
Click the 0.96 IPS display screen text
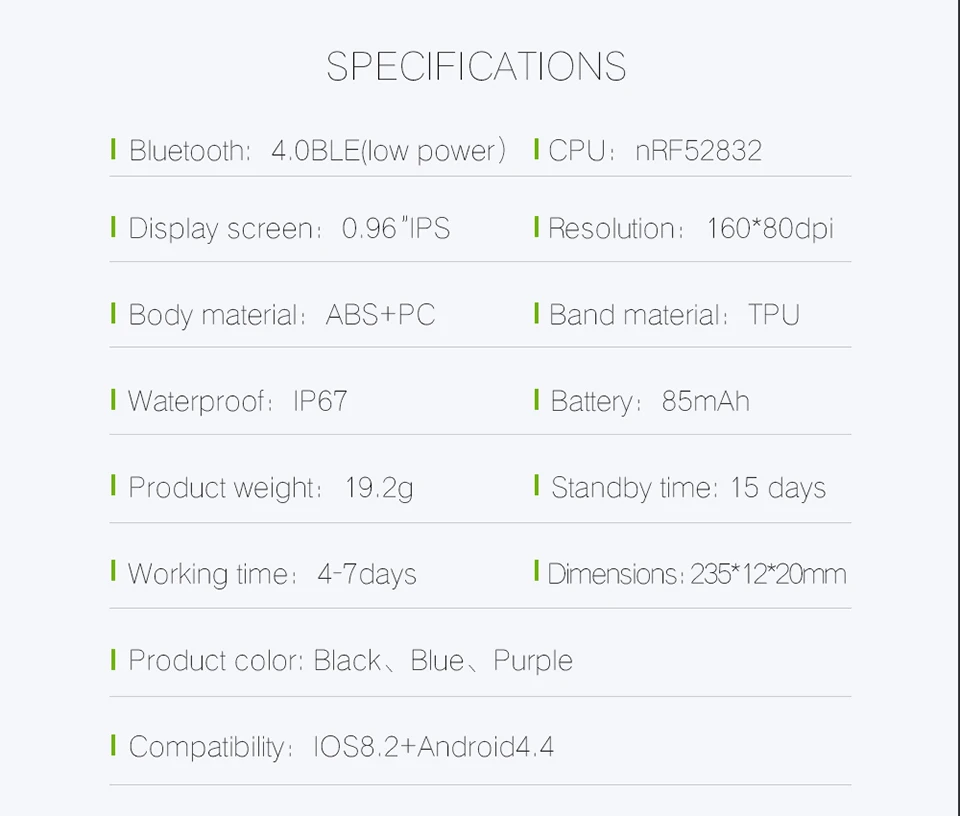396,228
